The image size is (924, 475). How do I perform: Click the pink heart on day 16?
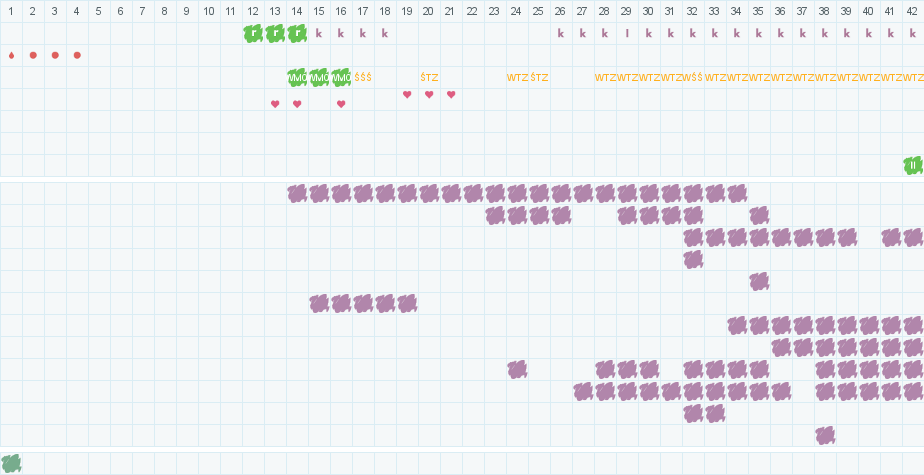(x=341, y=104)
